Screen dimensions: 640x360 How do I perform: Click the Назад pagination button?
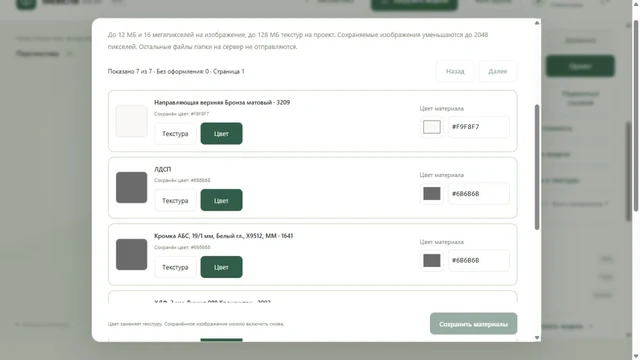coord(455,71)
